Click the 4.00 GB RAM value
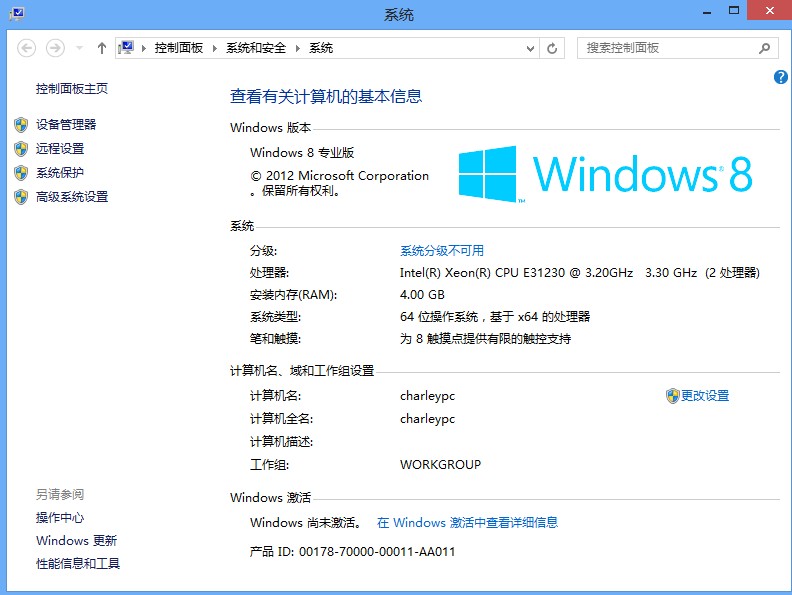Screen dimensions: 792x595 click(x=422, y=294)
